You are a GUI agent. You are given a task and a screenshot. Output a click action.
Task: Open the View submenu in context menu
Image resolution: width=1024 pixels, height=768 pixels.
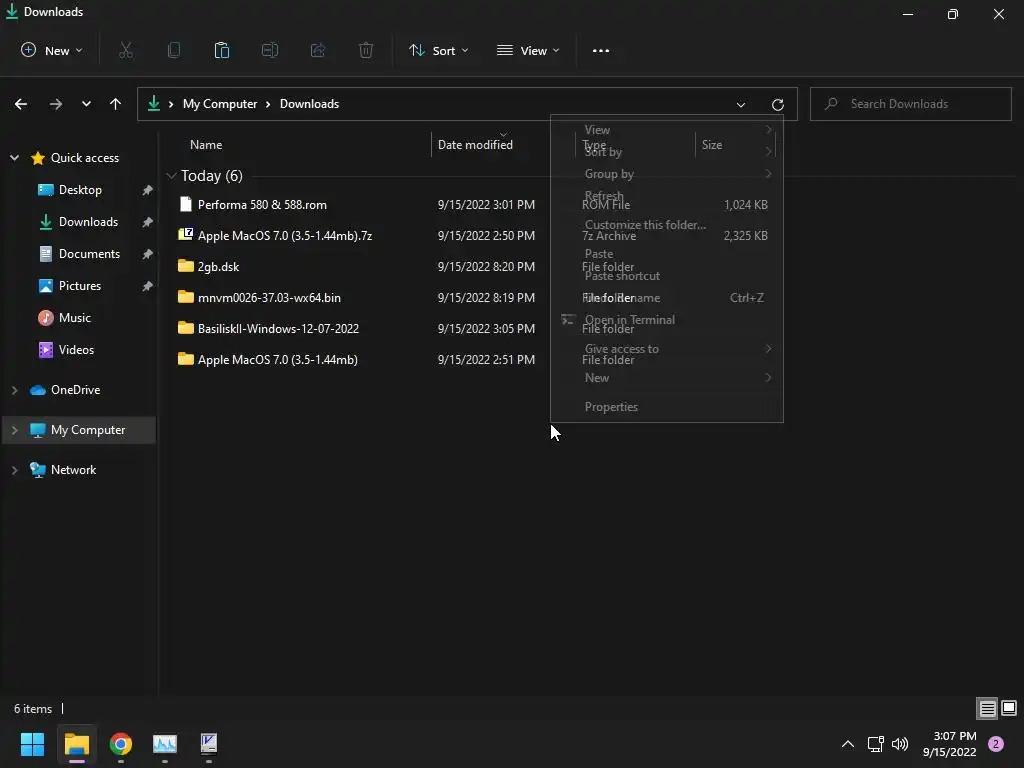coord(667,130)
